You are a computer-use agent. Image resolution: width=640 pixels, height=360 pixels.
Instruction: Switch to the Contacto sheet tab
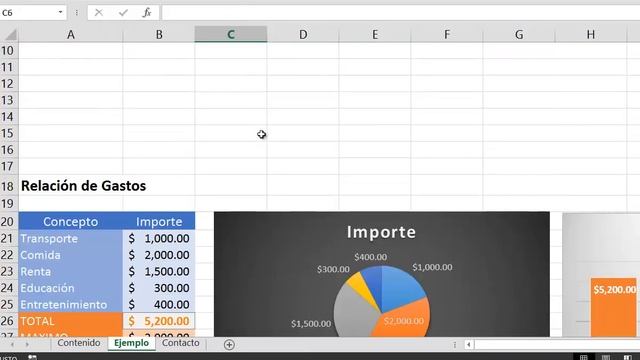tap(180, 343)
